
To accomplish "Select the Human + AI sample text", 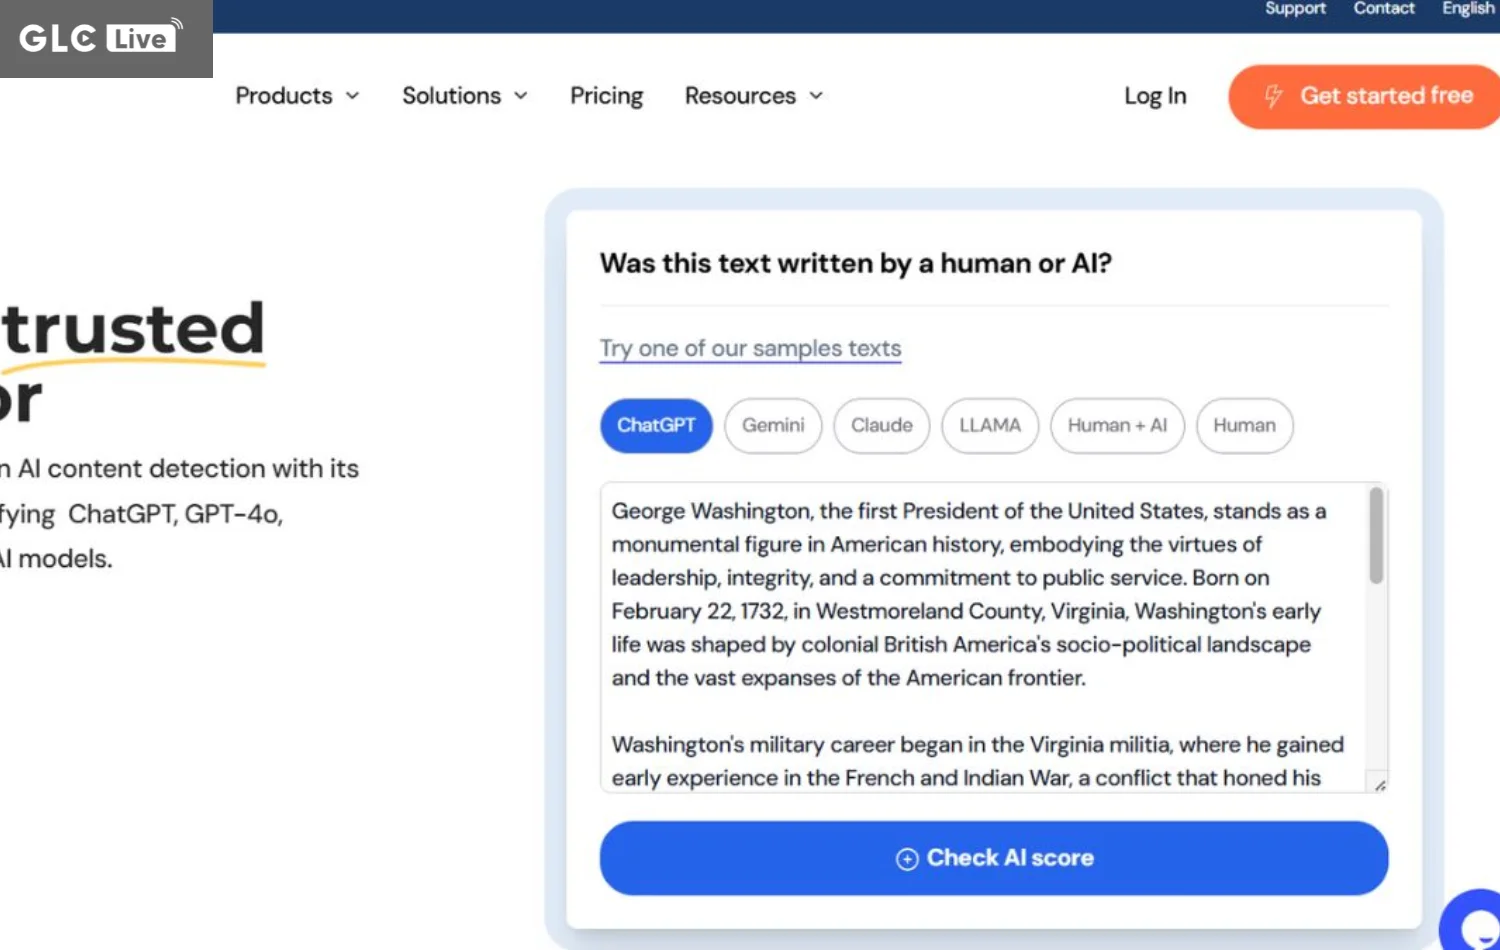I will pos(1117,426).
